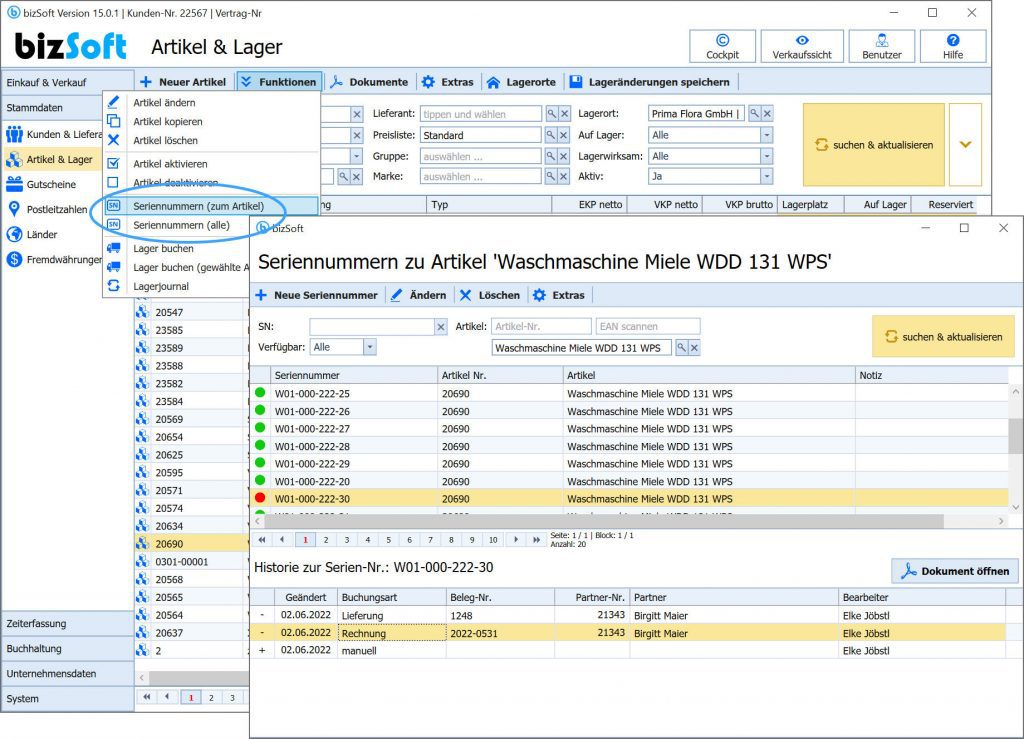Click Neuer Artikel plus button
The height and width of the screenshot is (739, 1024).
[x=183, y=82]
